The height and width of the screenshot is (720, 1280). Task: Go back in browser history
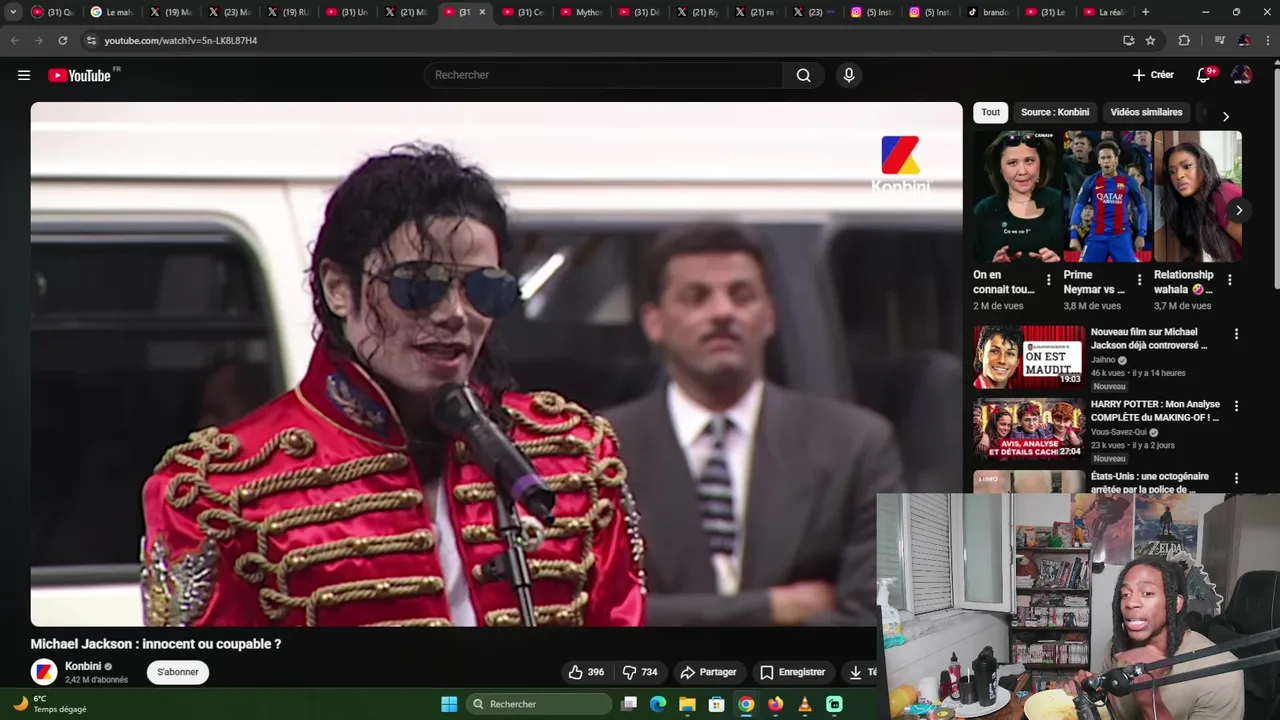click(14, 40)
